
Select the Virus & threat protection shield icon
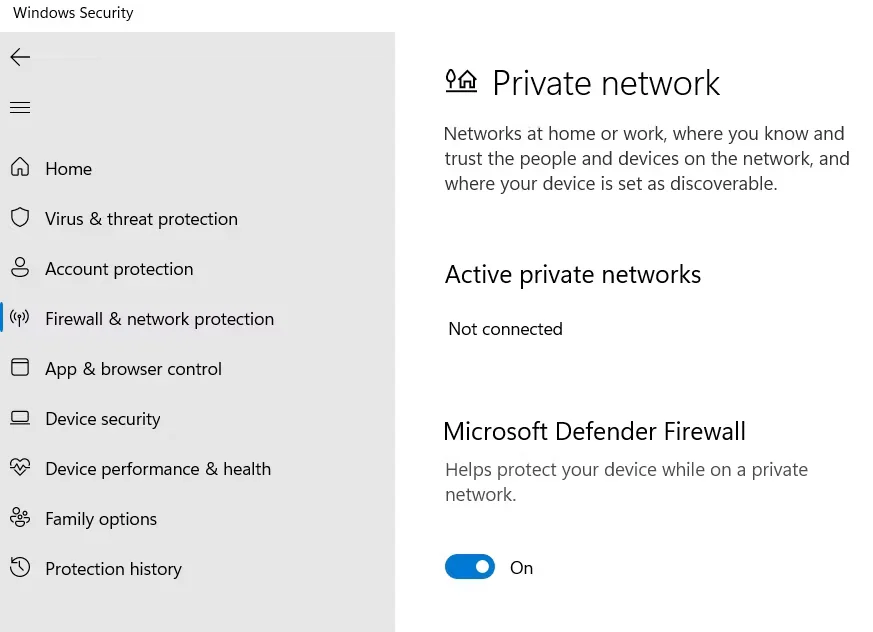click(x=20, y=218)
